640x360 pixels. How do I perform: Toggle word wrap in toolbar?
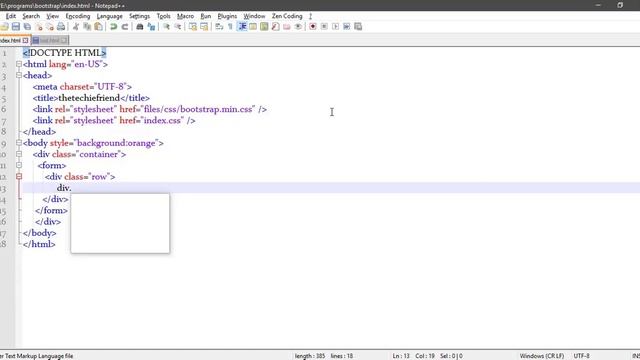pos(219,27)
